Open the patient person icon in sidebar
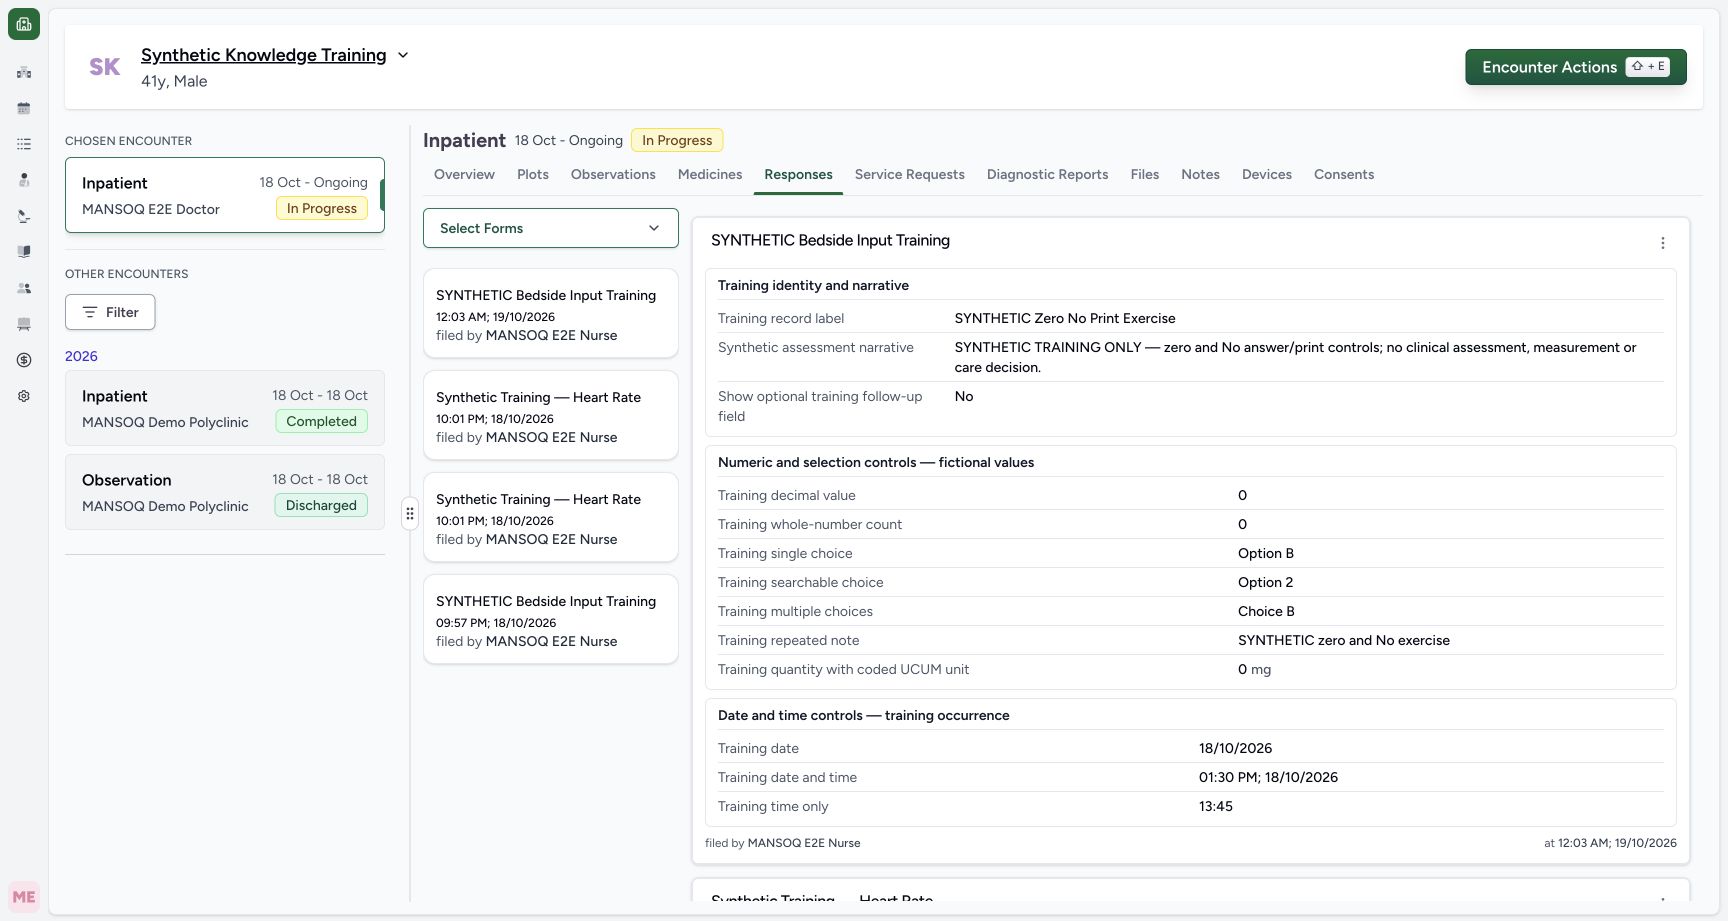 (x=24, y=180)
